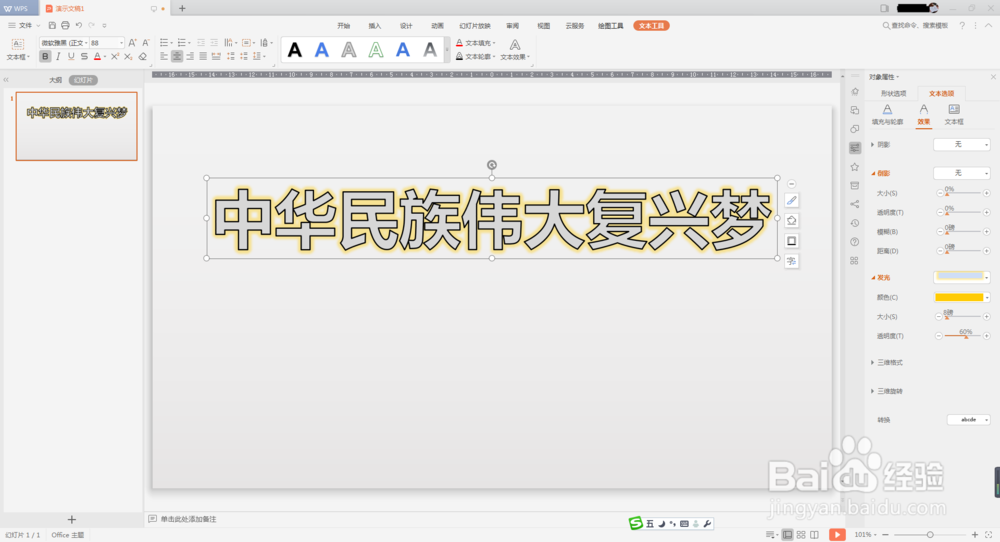Toggle Underline formatting
1000x542 pixels.
click(71, 57)
